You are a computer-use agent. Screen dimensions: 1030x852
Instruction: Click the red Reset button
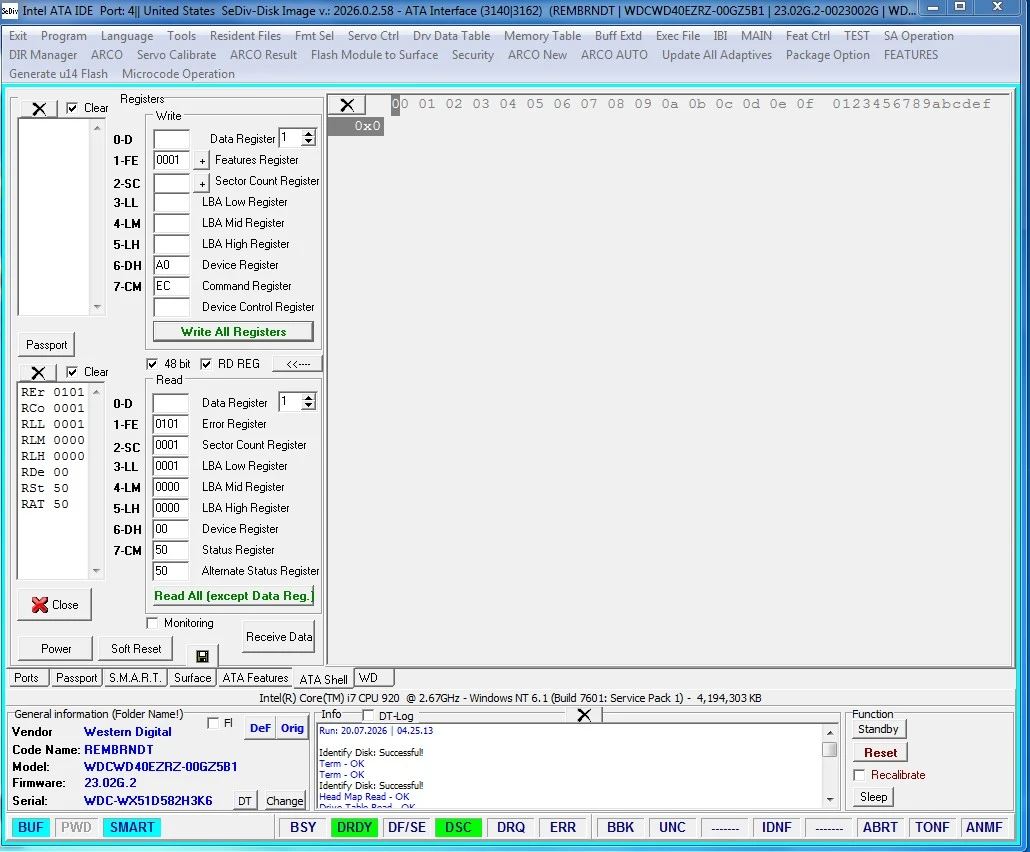(880, 753)
